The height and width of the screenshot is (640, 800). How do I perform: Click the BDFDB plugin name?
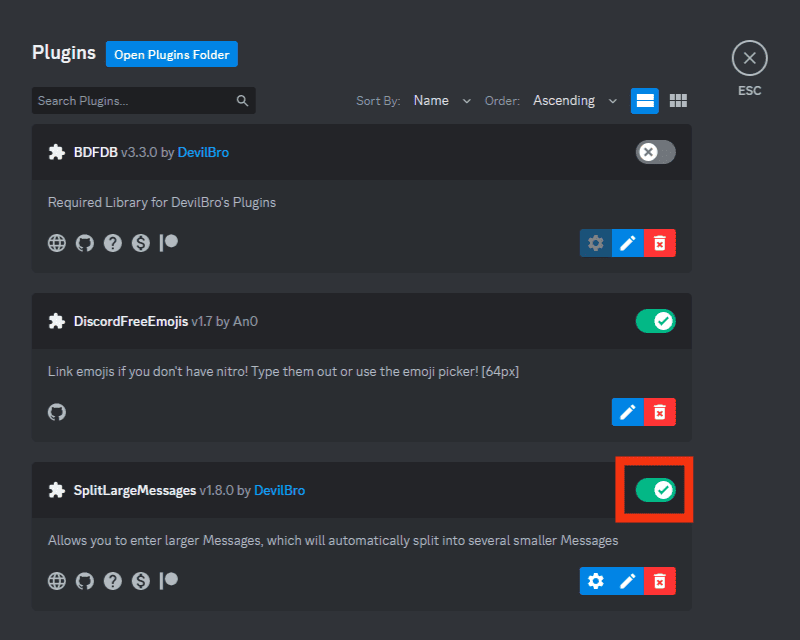pos(96,153)
